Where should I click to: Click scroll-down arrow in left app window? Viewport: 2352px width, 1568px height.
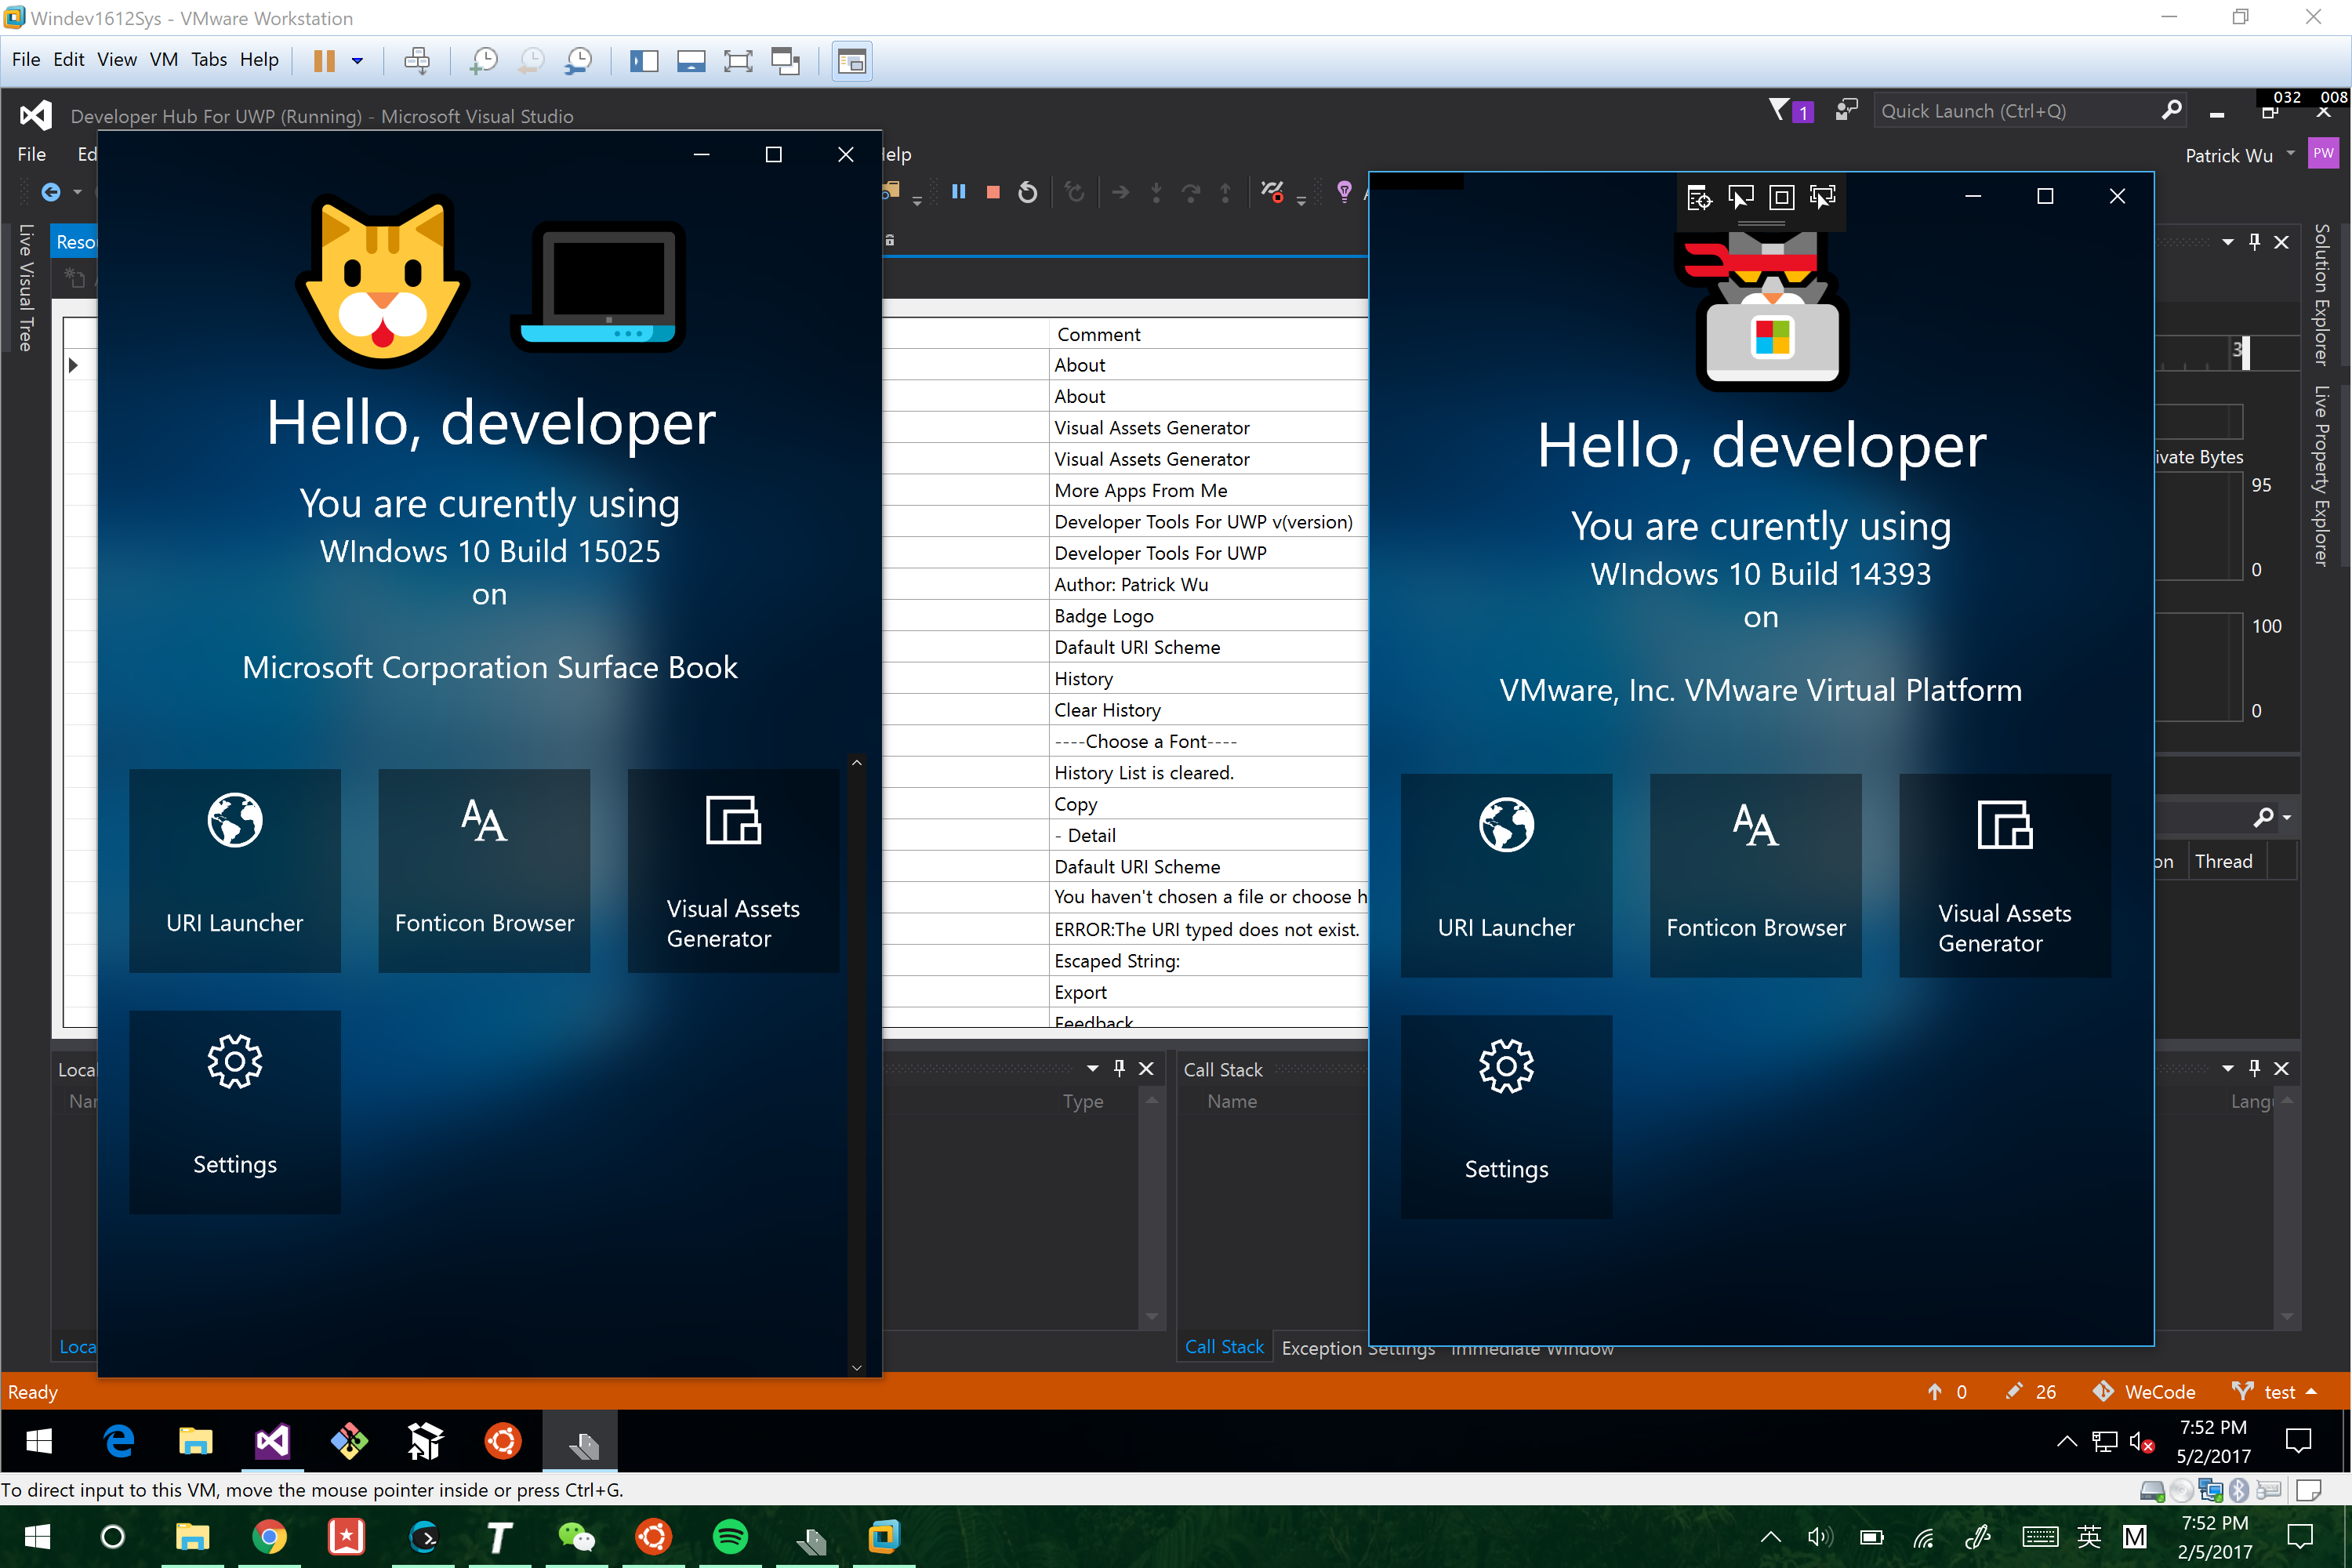(x=857, y=1367)
